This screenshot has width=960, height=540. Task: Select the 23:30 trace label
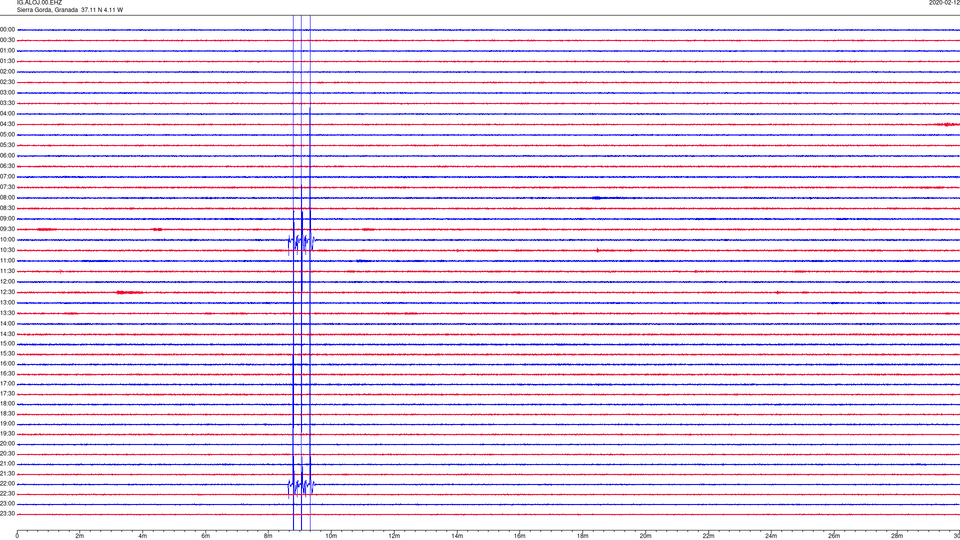[x=7, y=514]
